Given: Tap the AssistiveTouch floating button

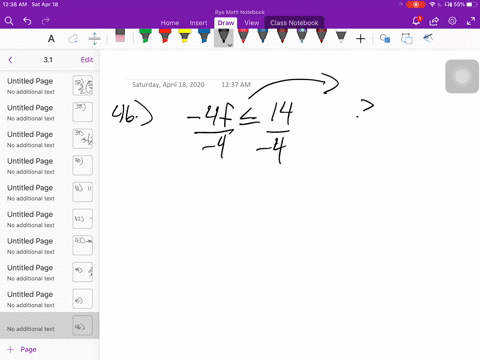Looking at the screenshot, I should 462,76.
